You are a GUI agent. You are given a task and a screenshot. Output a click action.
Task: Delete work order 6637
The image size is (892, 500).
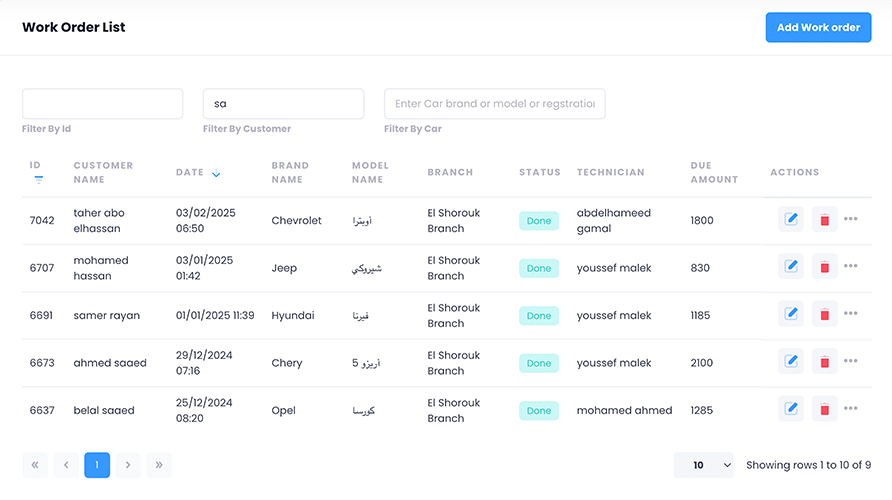coord(824,409)
